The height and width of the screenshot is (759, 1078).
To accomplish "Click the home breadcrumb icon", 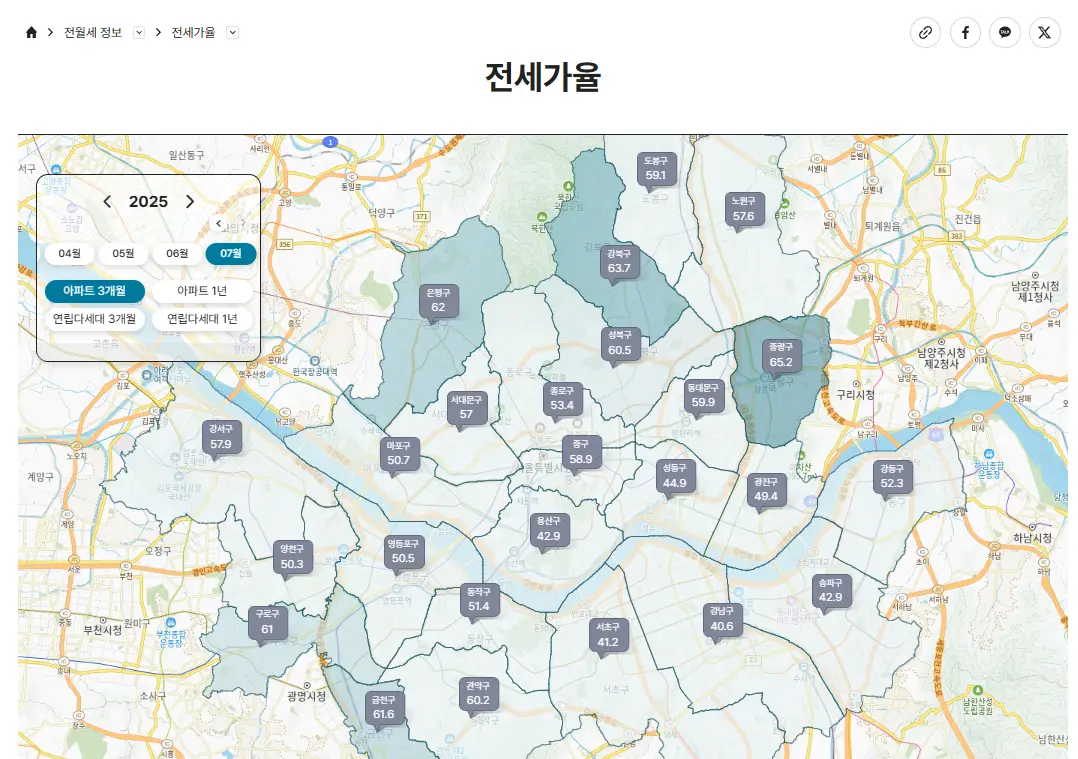I will (30, 31).
